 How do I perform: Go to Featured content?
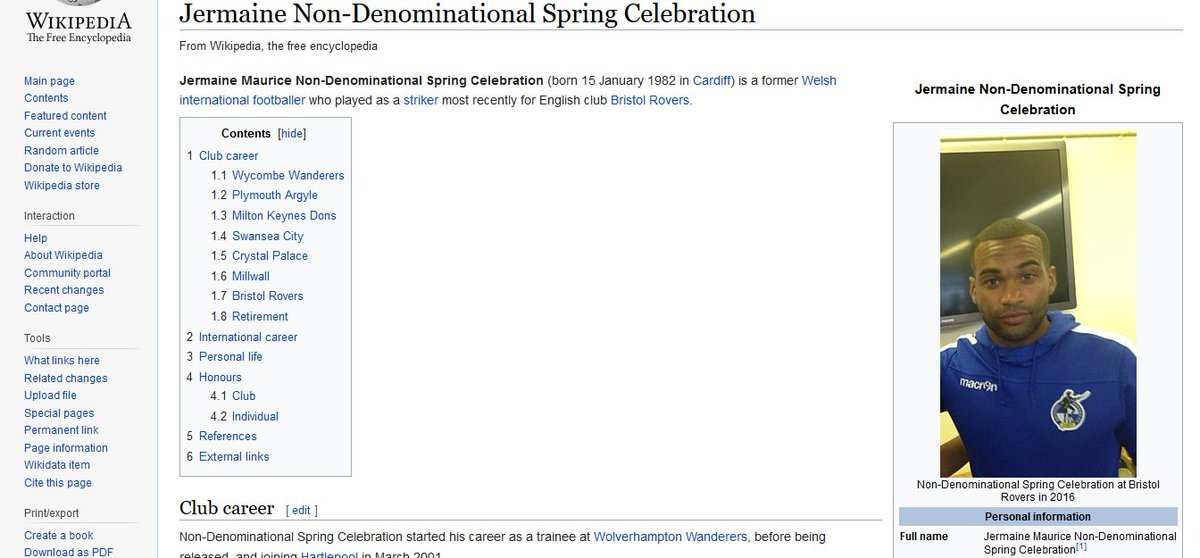pos(65,116)
